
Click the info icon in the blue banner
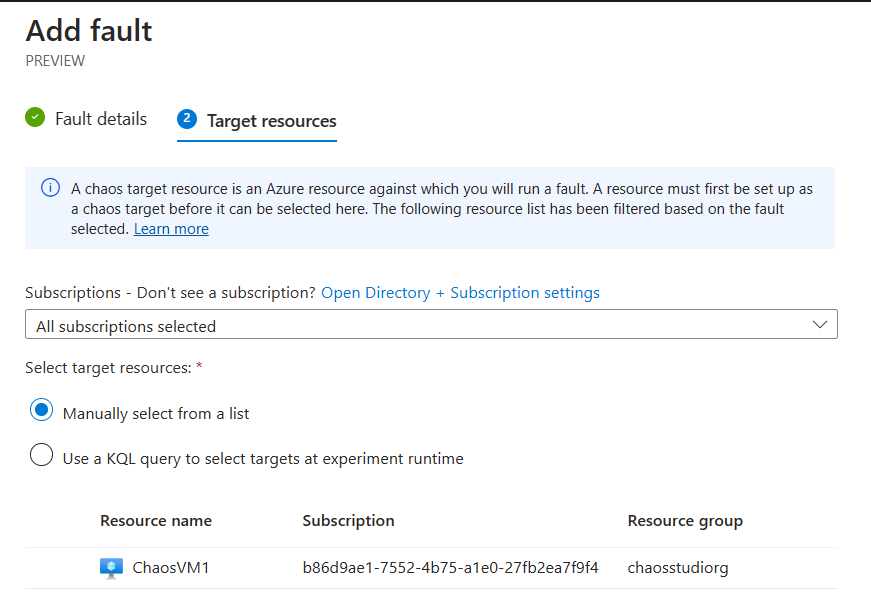pos(49,189)
